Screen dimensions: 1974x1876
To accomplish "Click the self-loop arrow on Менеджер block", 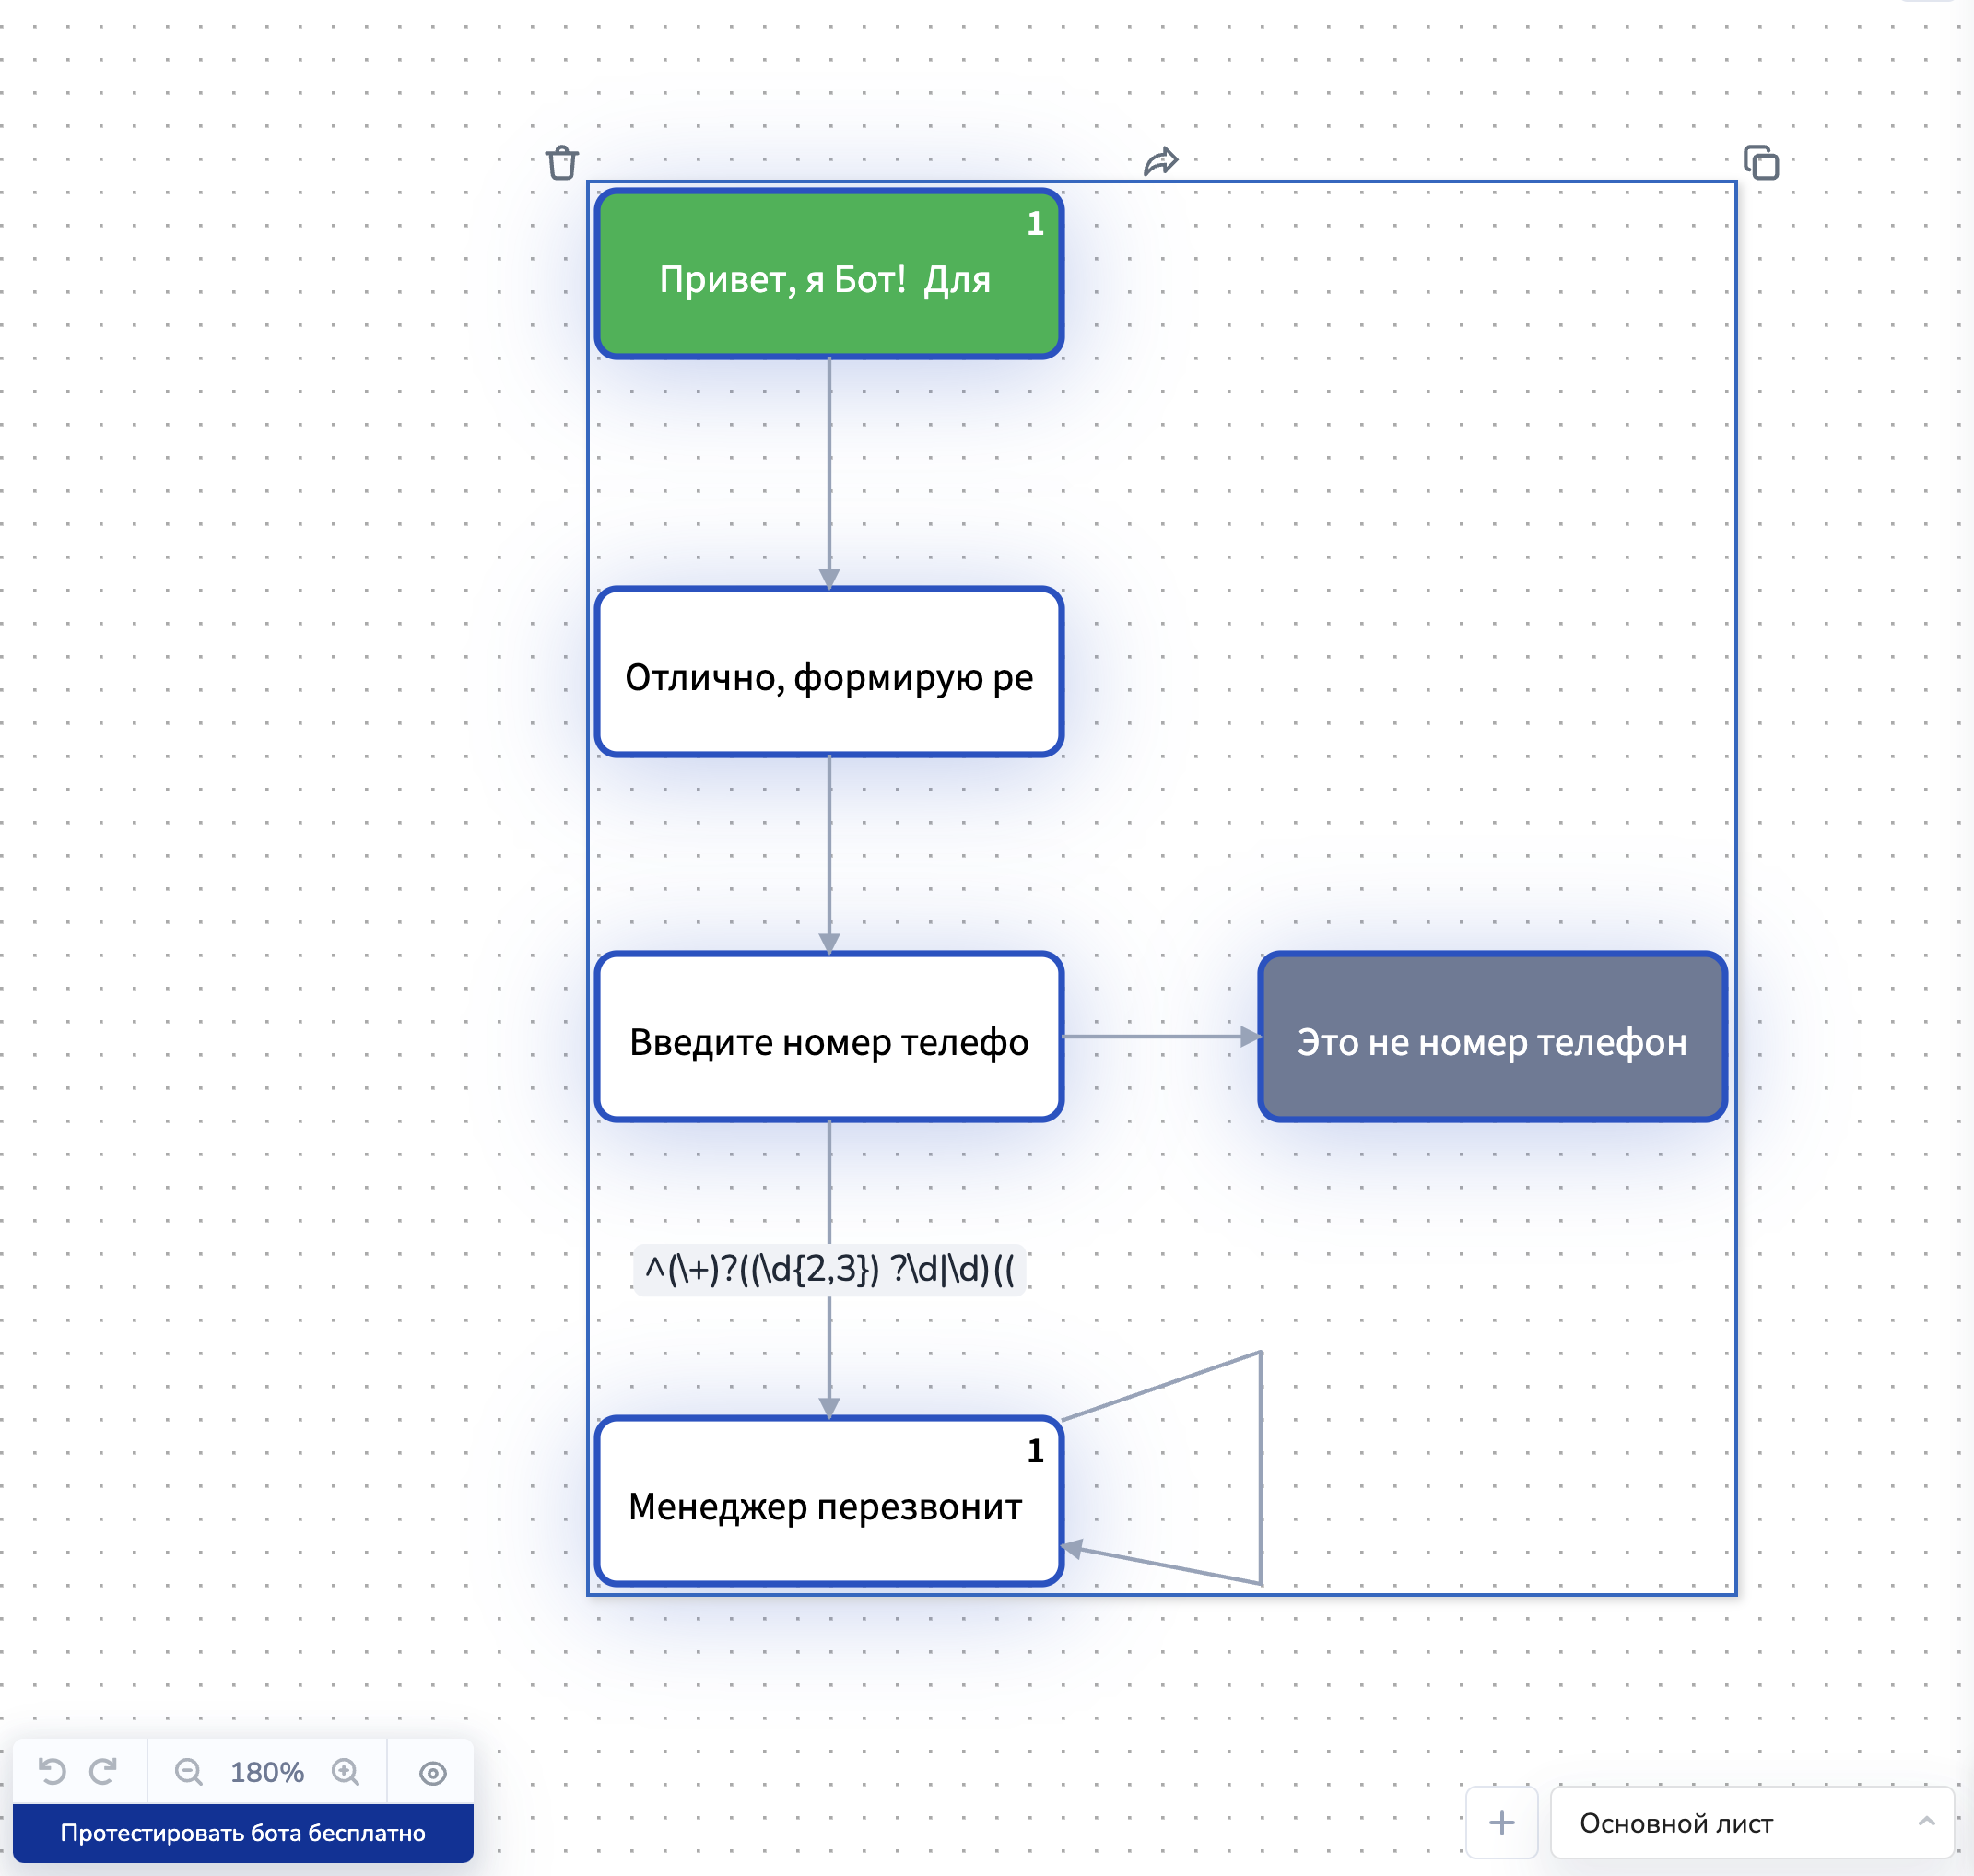I will pyautogui.click(x=1261, y=1470).
